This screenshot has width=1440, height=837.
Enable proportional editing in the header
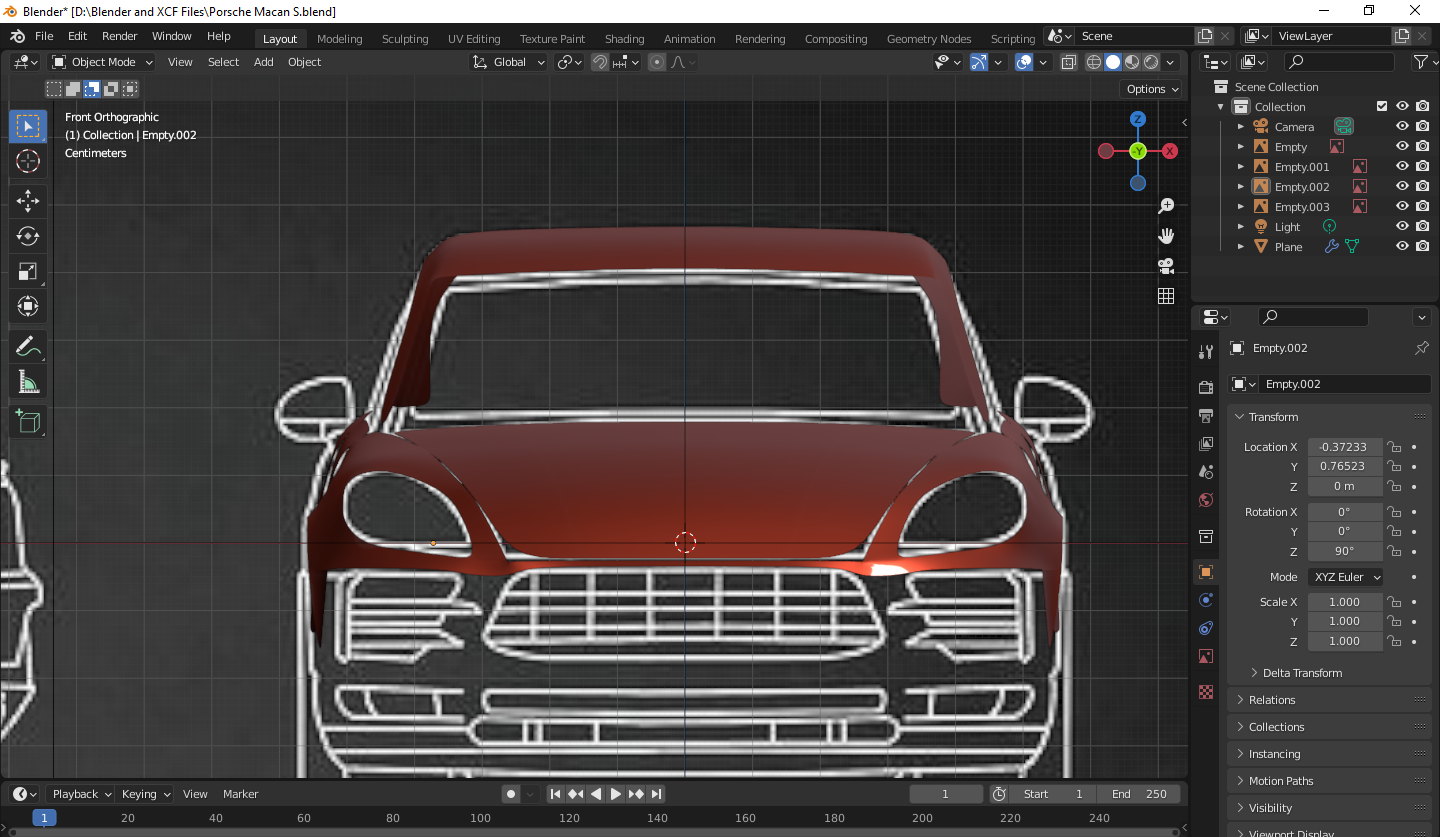click(x=657, y=62)
